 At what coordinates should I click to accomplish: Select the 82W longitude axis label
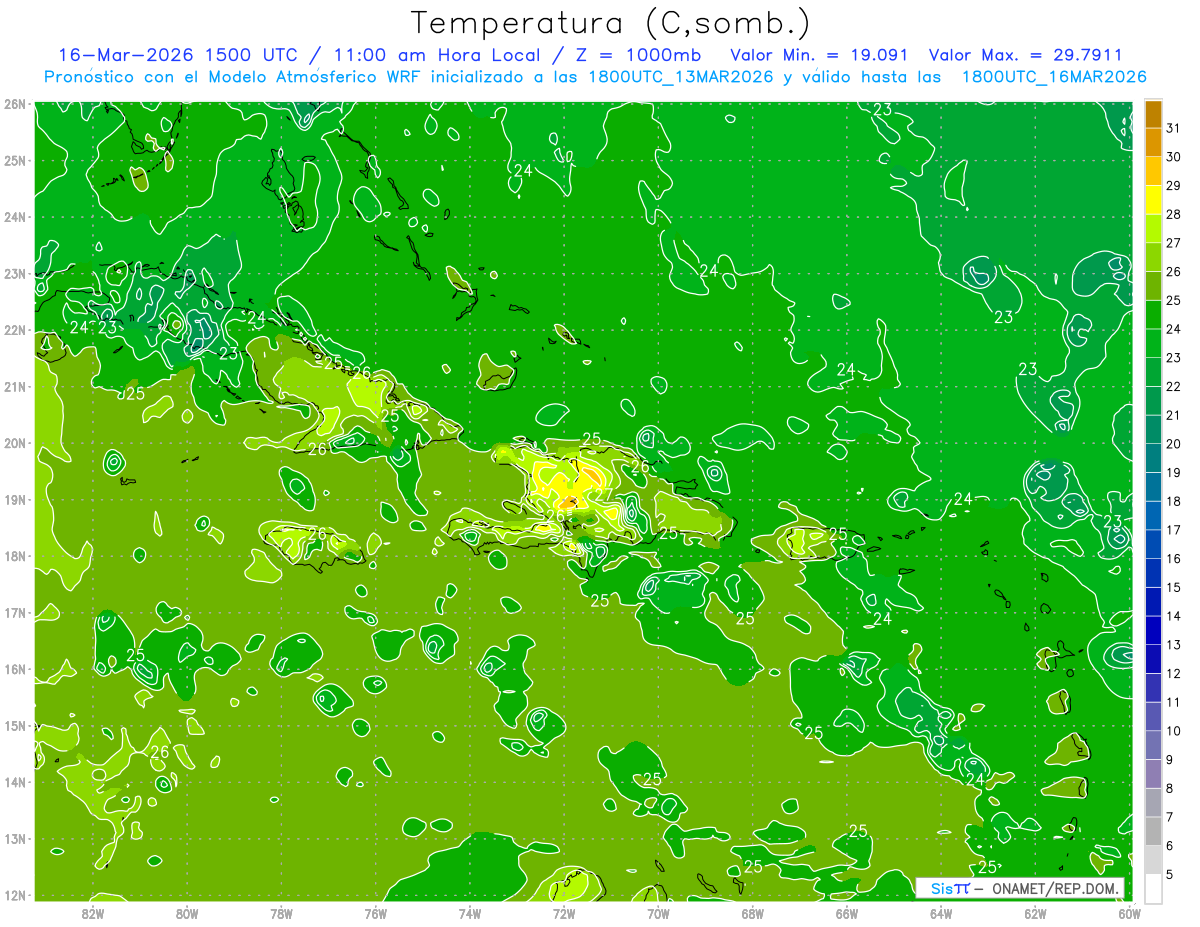93,913
